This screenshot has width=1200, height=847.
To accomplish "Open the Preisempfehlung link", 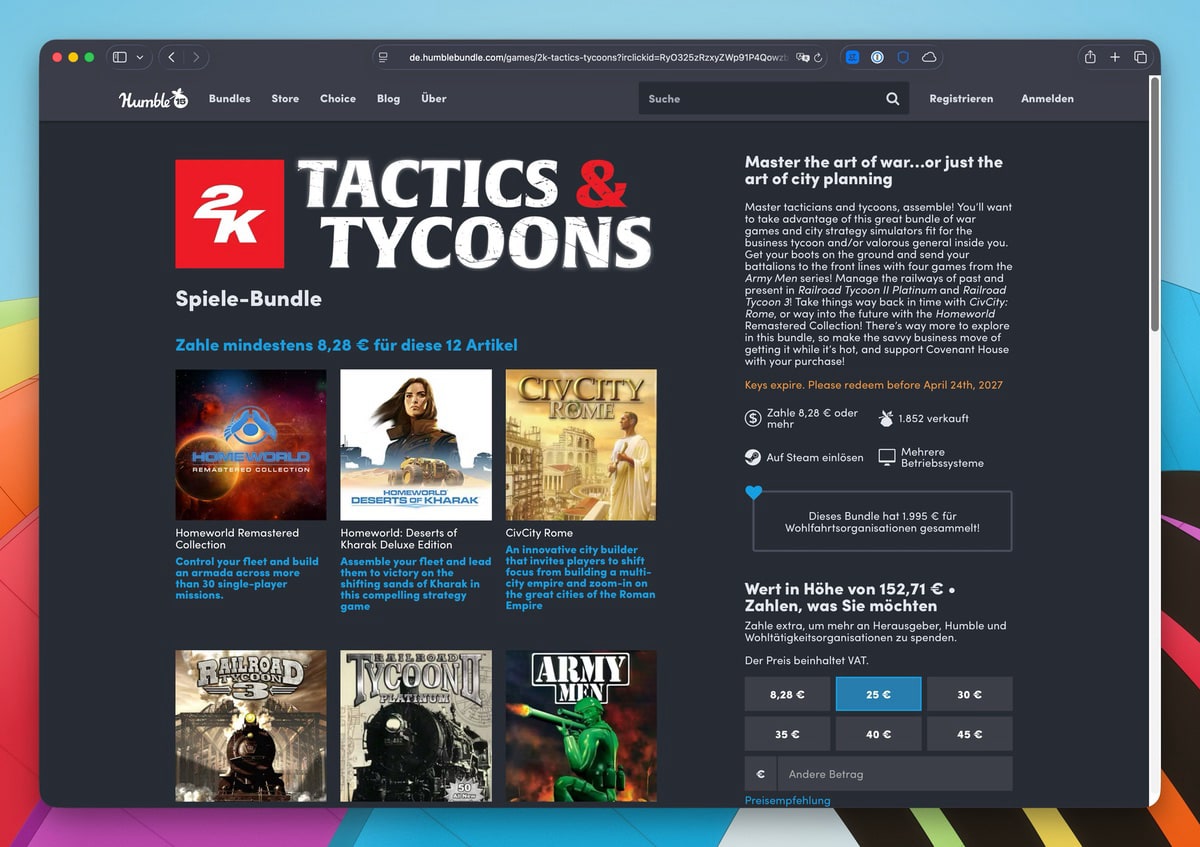I will coord(787,800).
